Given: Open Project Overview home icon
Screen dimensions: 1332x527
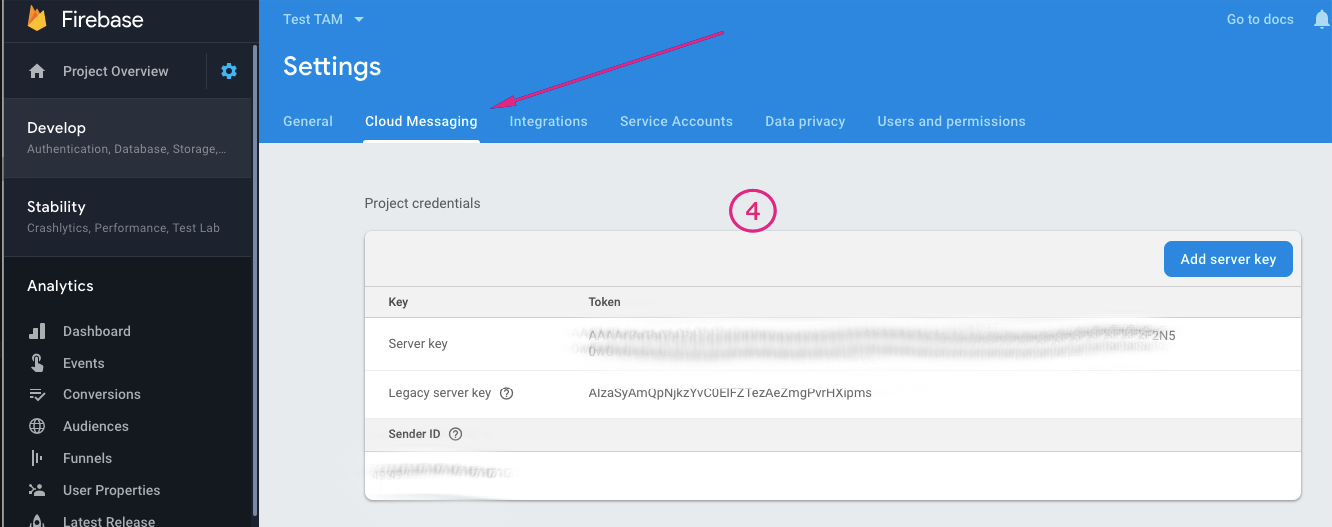Looking at the screenshot, I should point(37,71).
